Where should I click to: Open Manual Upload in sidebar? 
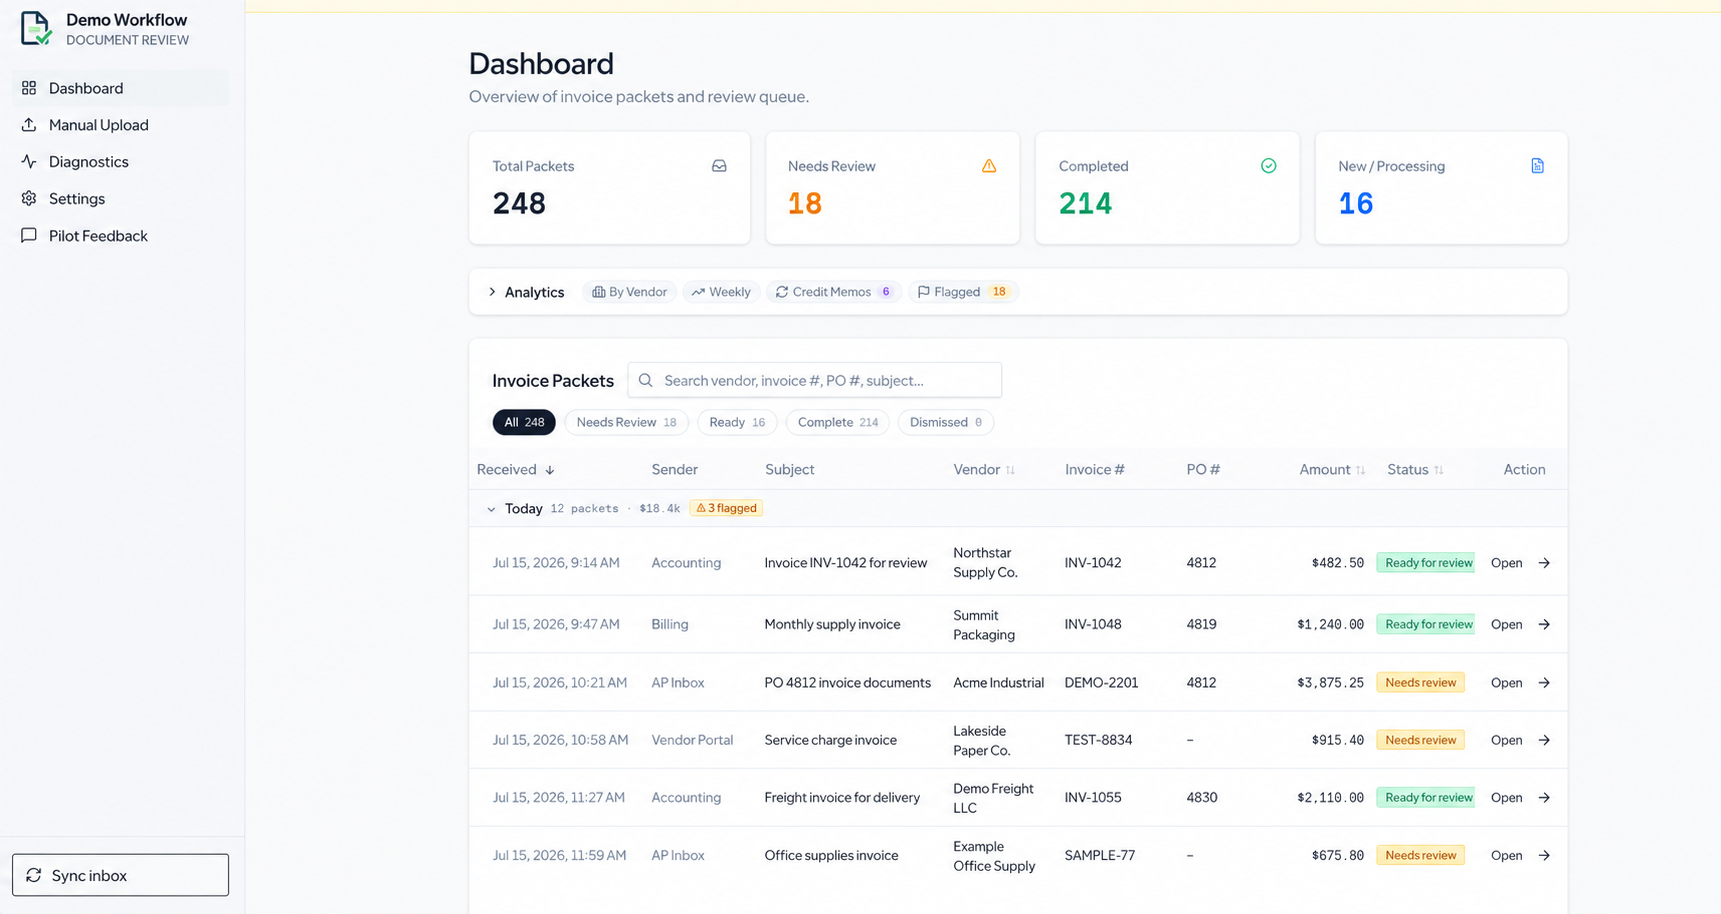tap(121, 125)
